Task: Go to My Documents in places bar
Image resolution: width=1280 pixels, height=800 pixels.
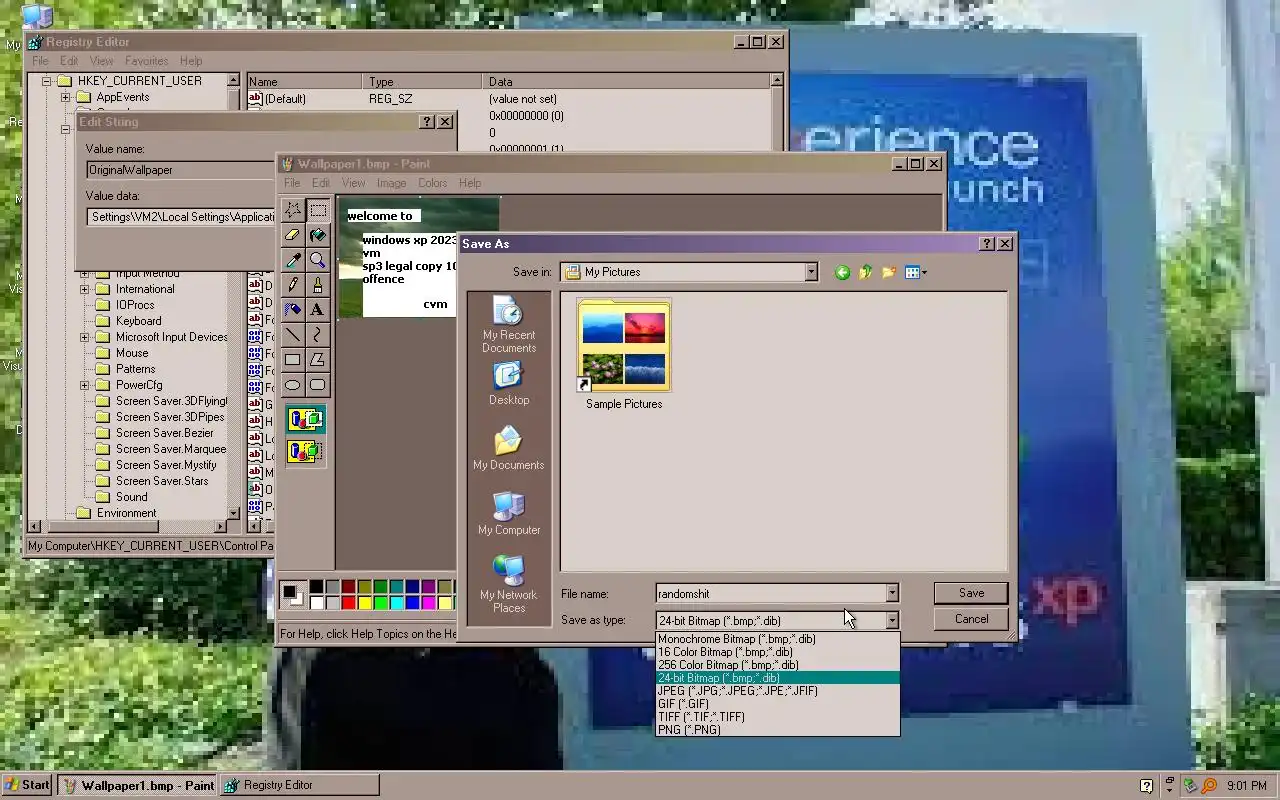Action: (509, 448)
